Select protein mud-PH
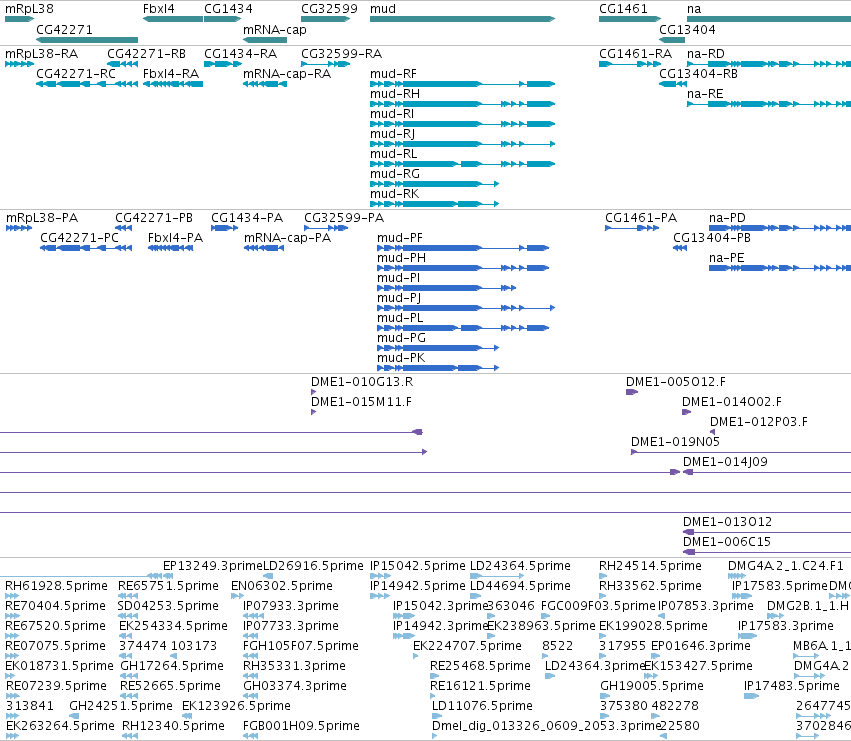This screenshot has width=851, height=741. [x=463, y=268]
